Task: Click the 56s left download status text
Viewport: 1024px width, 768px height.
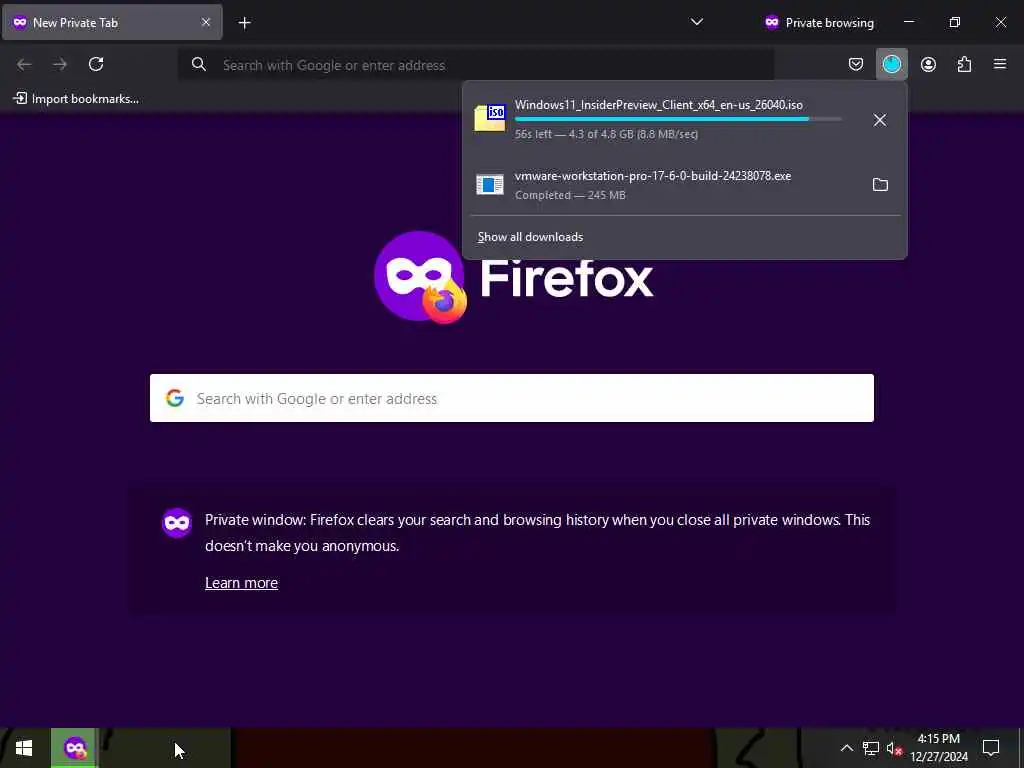Action: click(x=606, y=134)
